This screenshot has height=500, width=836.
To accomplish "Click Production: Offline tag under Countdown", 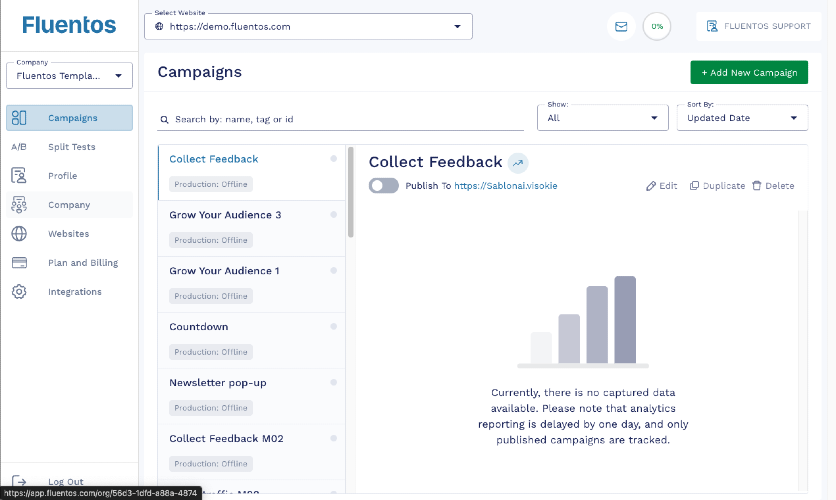I will pyautogui.click(x=211, y=352).
